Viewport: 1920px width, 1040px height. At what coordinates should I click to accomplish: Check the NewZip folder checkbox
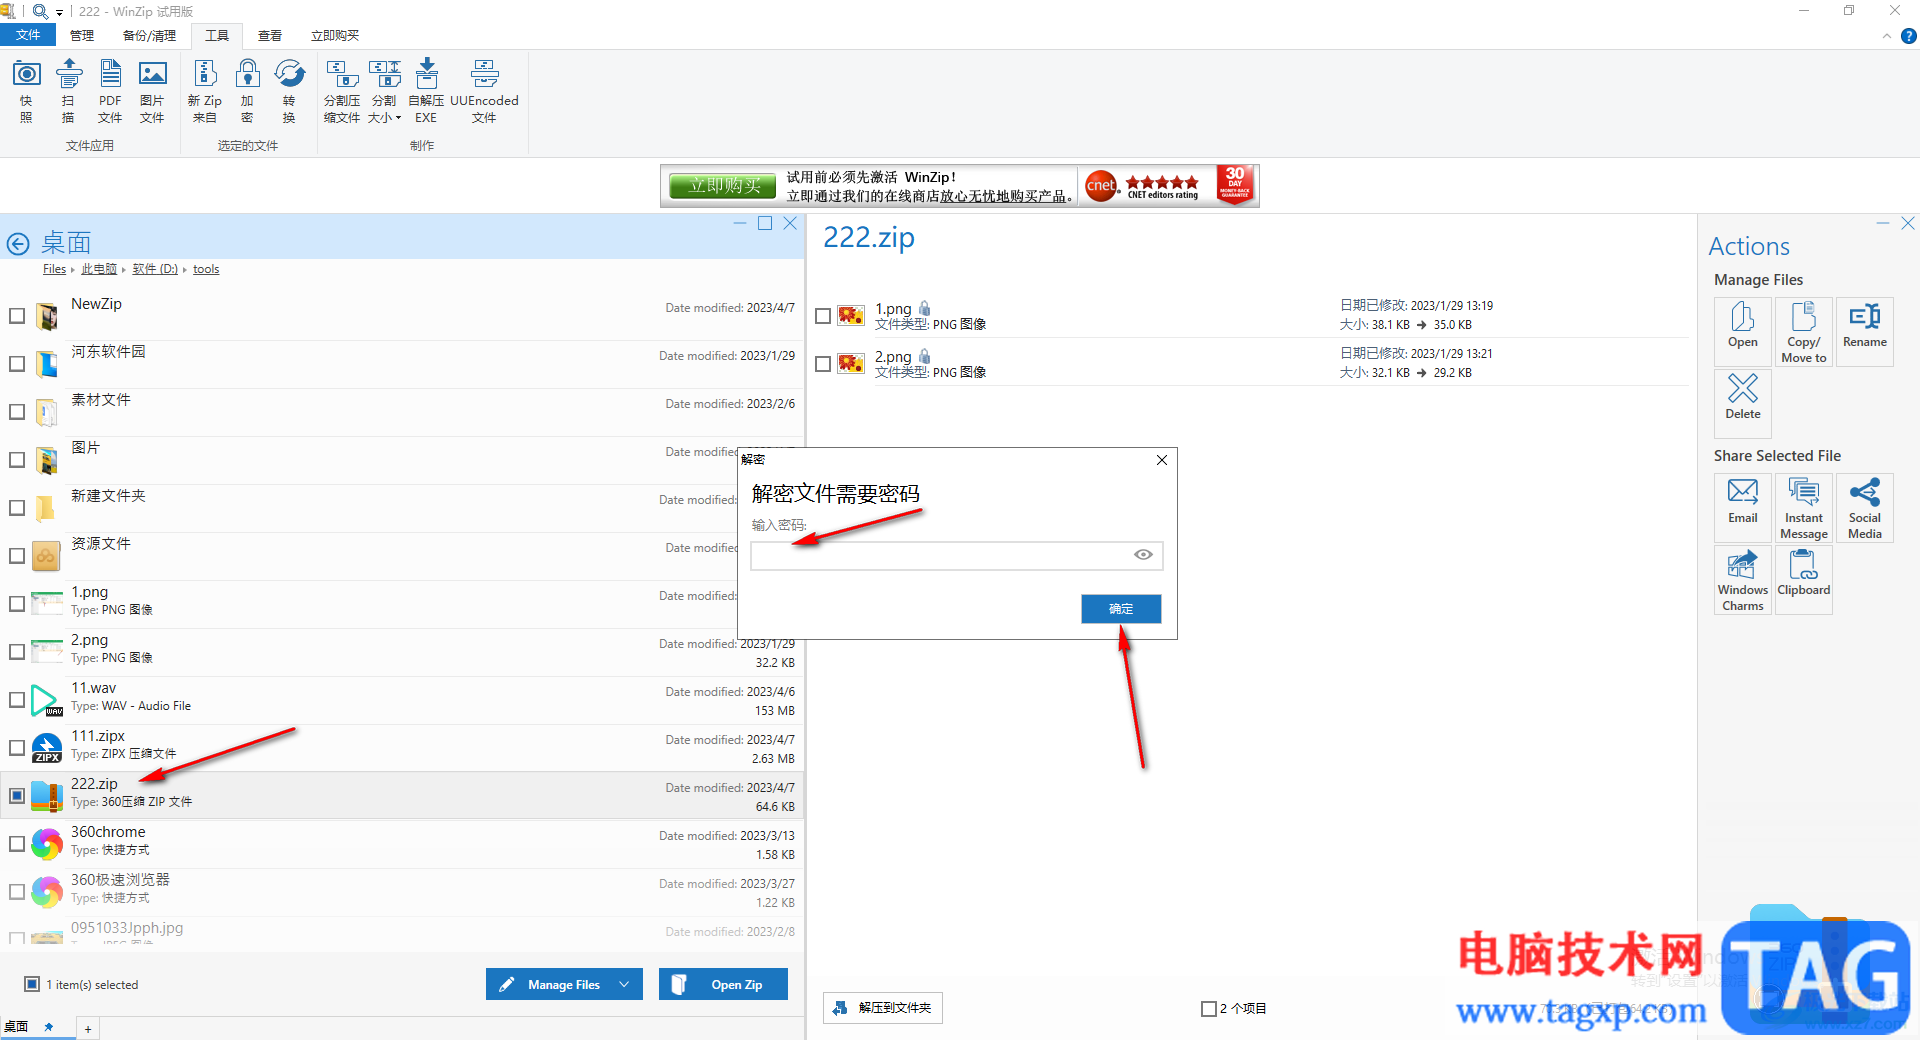coord(17,316)
